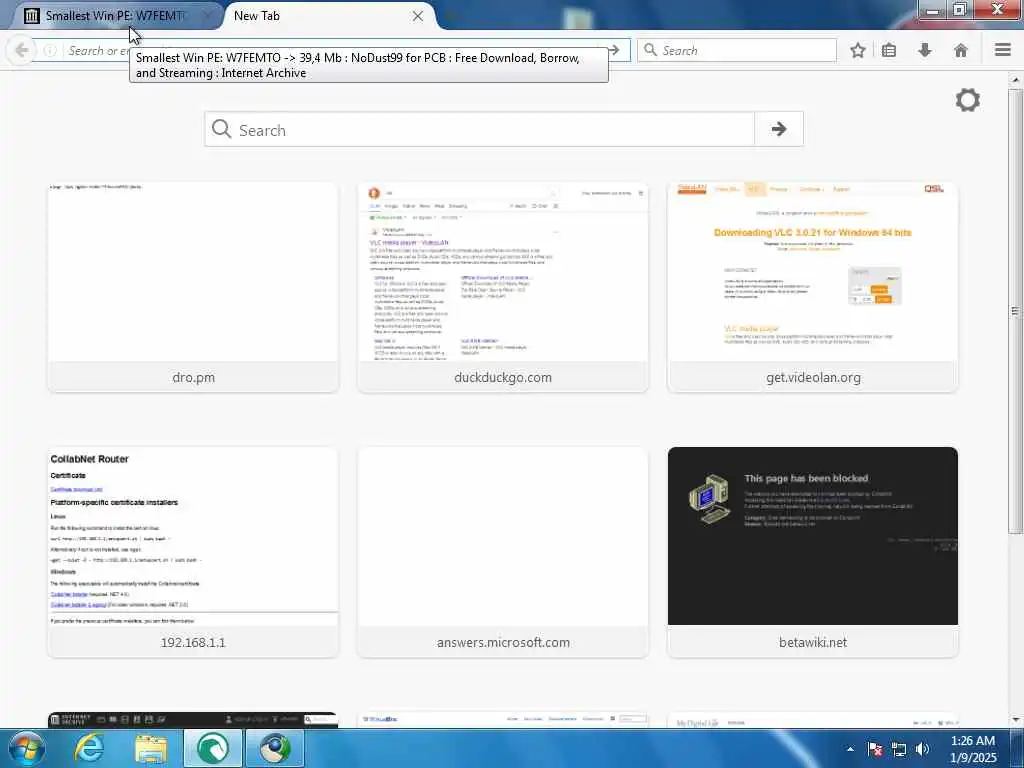This screenshot has height=768, width=1024.
Task: Open the get.videolan.org tile
Action: (813, 287)
